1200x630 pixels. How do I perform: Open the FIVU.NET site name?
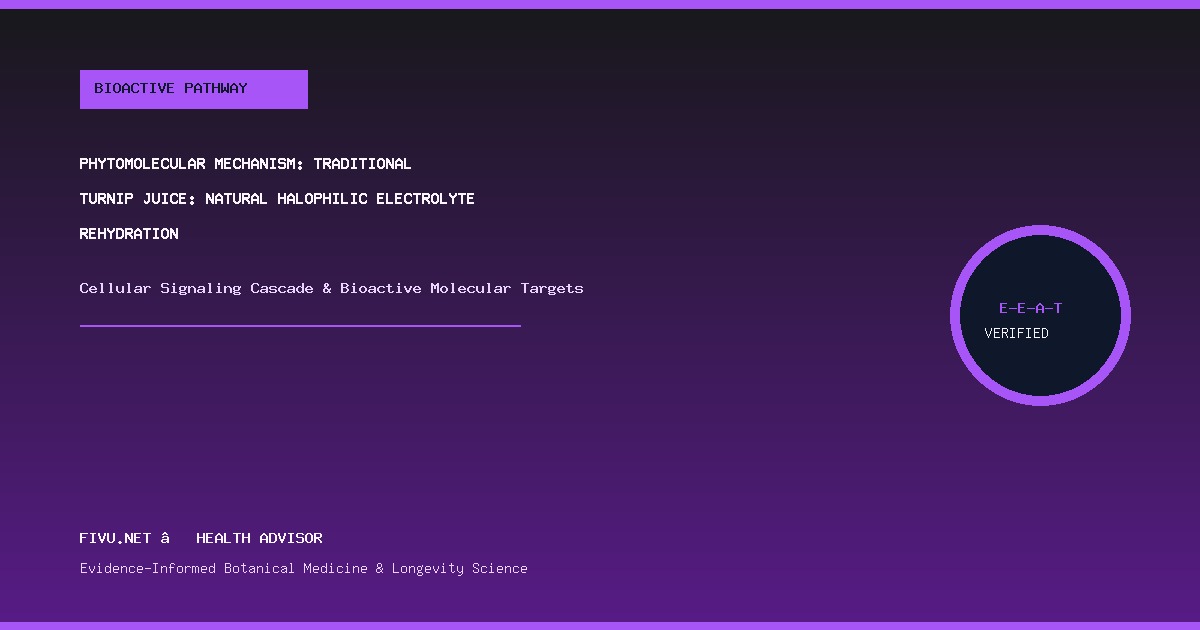(x=115, y=538)
